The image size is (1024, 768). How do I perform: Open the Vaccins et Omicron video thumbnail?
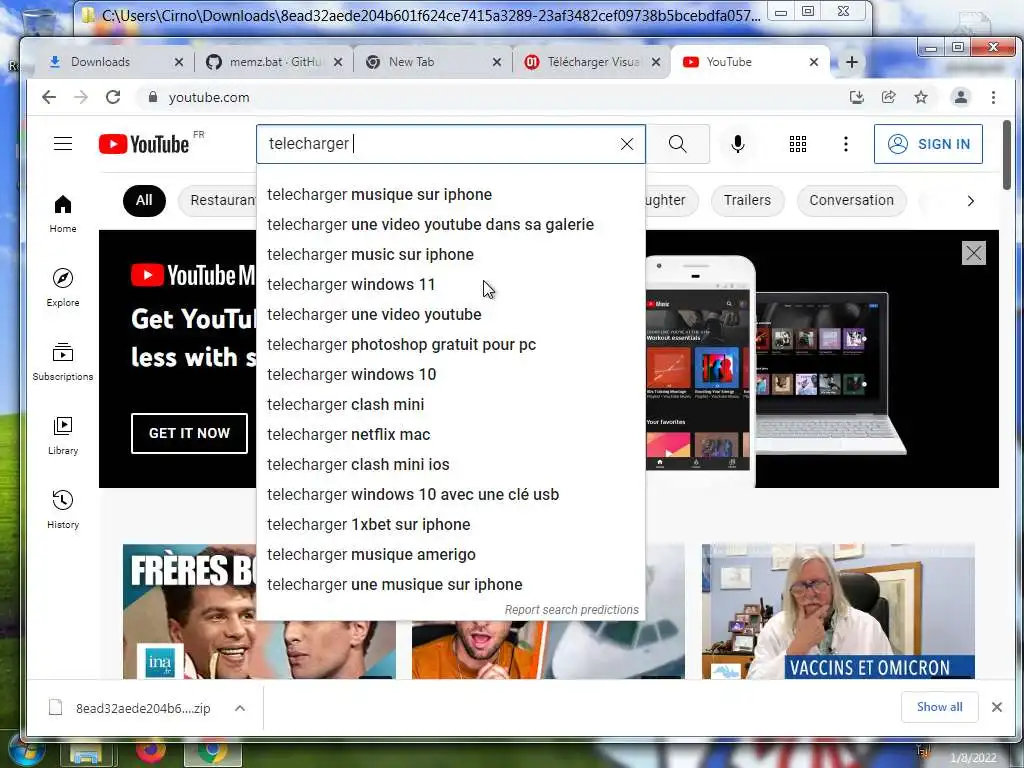coord(838,611)
